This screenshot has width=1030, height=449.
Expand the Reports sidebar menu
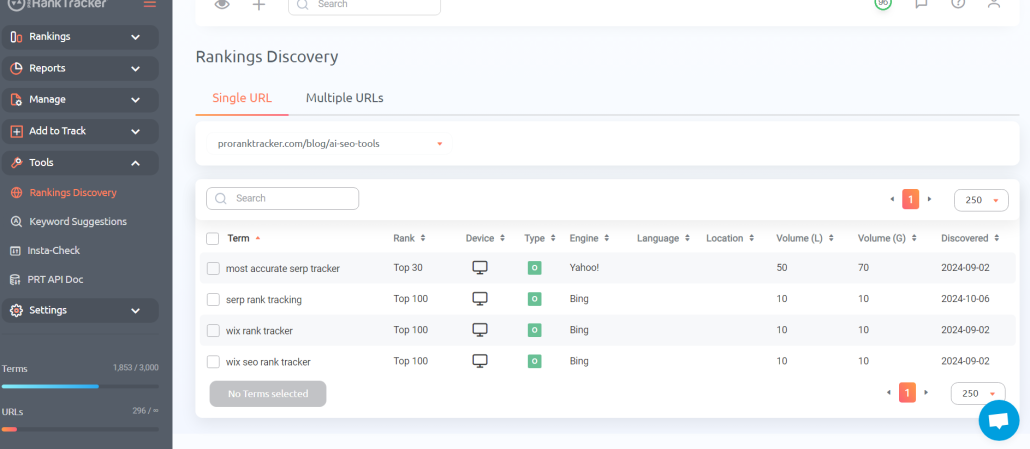(x=80, y=68)
